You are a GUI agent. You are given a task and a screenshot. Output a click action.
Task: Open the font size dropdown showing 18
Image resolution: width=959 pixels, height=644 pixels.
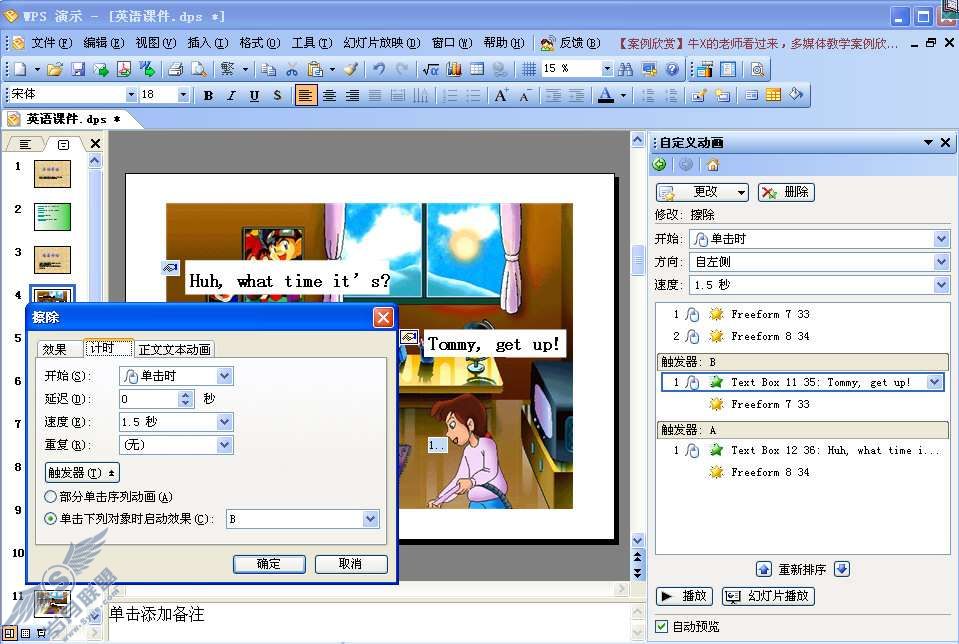pos(183,94)
